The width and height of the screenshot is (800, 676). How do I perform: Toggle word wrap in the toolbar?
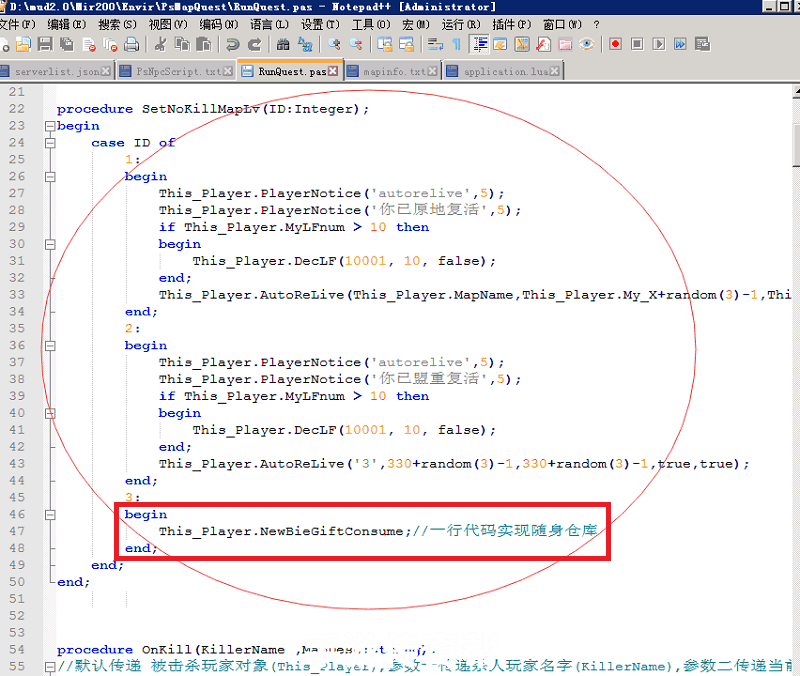(435, 45)
